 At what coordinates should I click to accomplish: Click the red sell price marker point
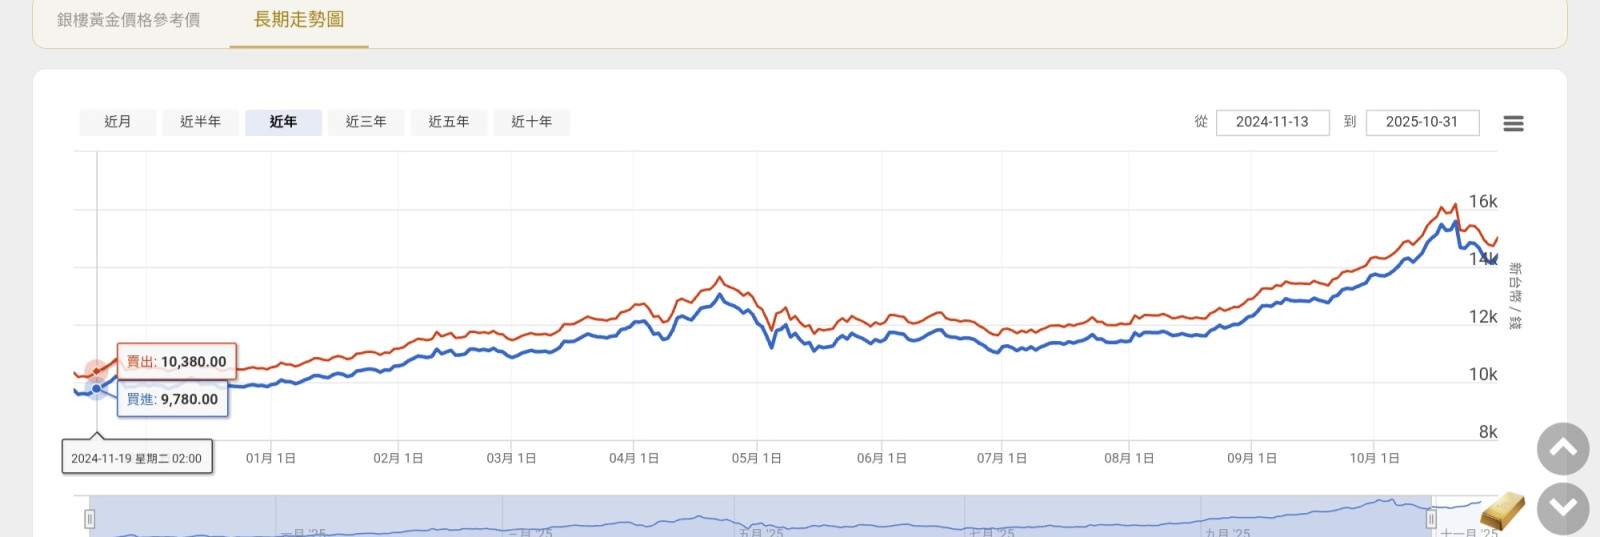[96, 371]
